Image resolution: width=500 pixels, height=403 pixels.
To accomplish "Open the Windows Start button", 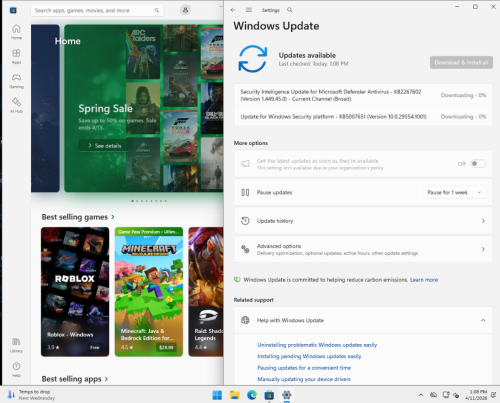I will (217, 395).
